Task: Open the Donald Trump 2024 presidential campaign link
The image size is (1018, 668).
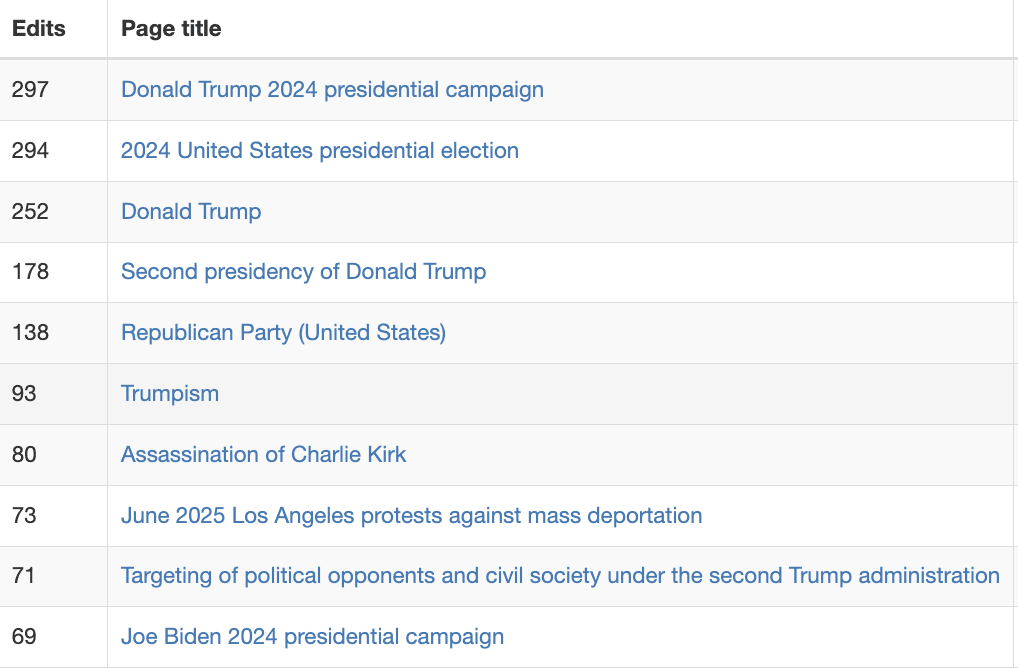Action: click(x=332, y=90)
